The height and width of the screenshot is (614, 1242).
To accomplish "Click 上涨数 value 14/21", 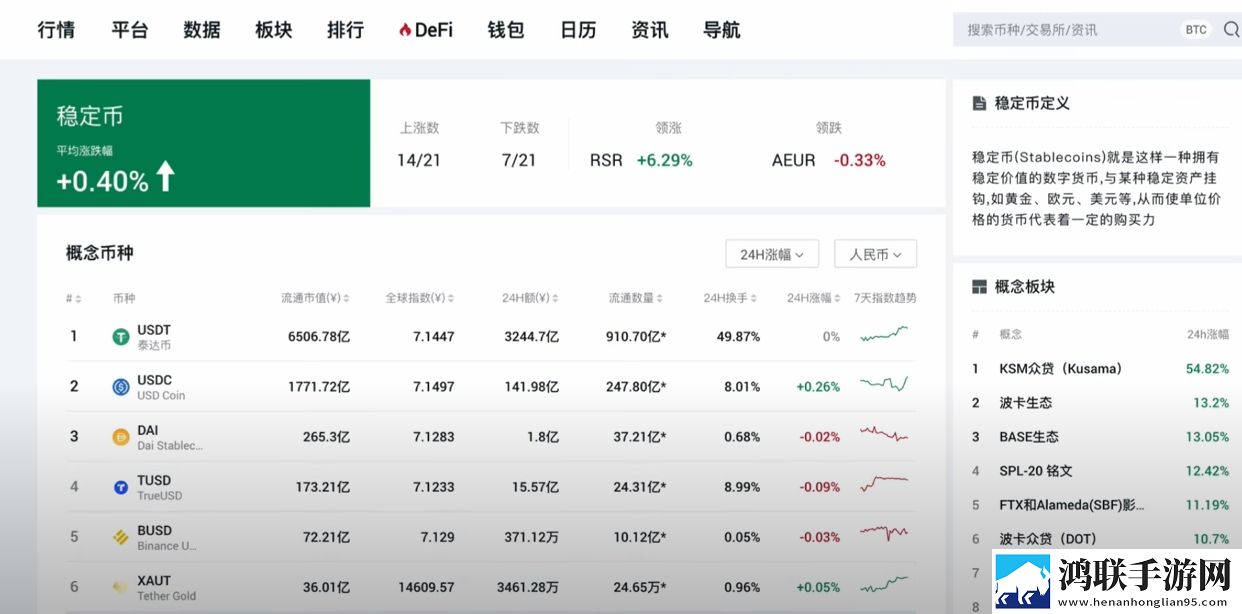I will 419,160.
